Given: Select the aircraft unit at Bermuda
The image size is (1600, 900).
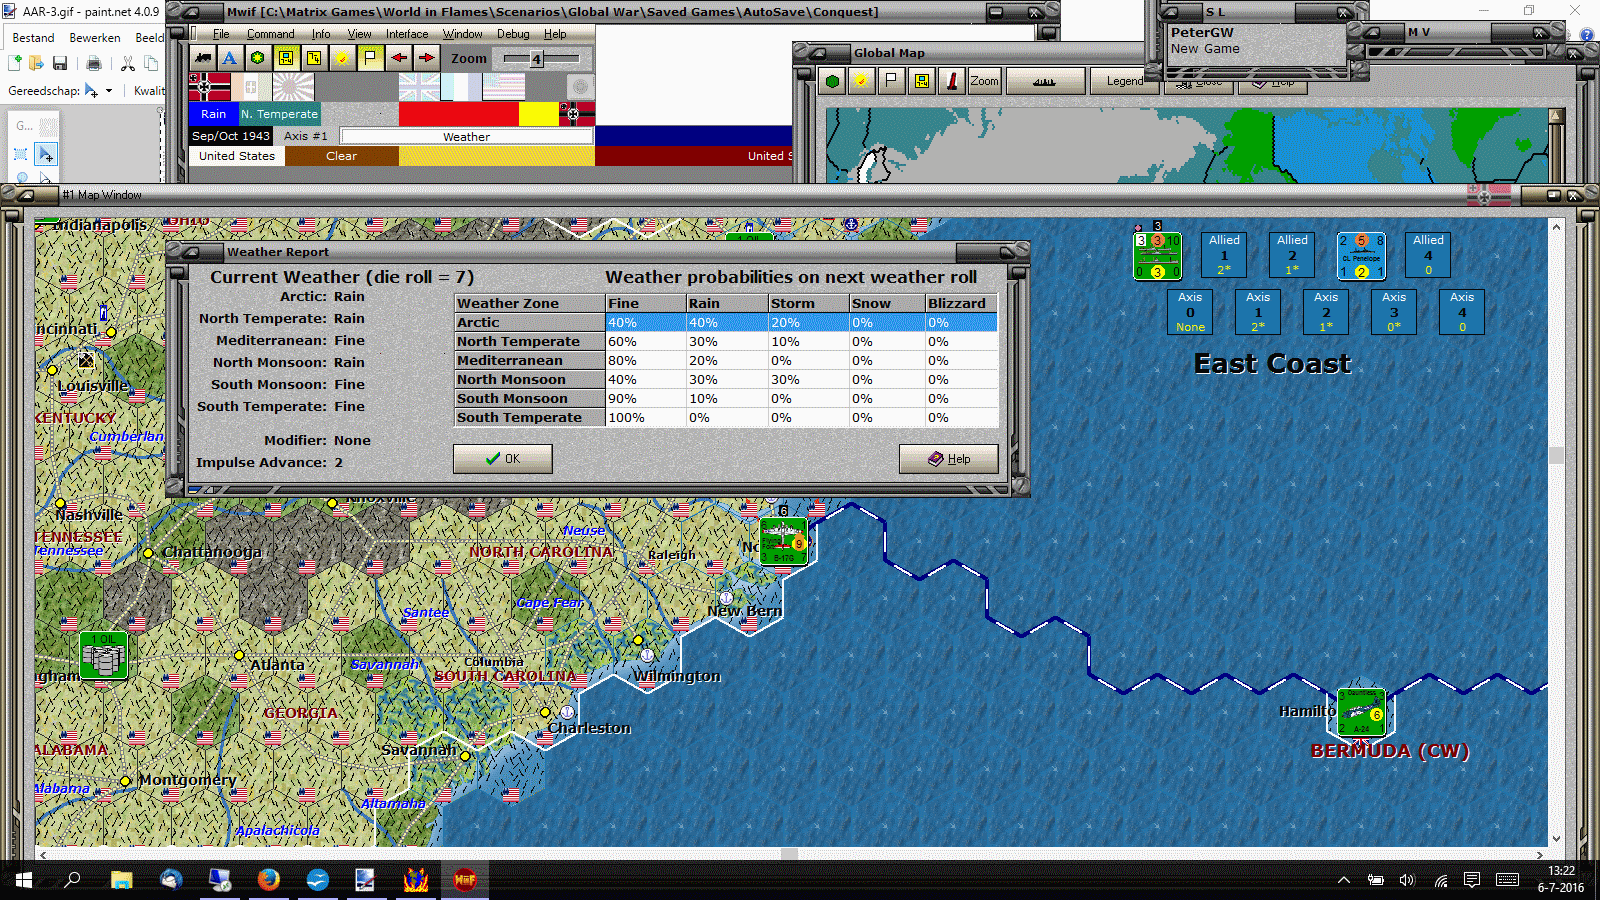Looking at the screenshot, I should pyautogui.click(x=1361, y=712).
